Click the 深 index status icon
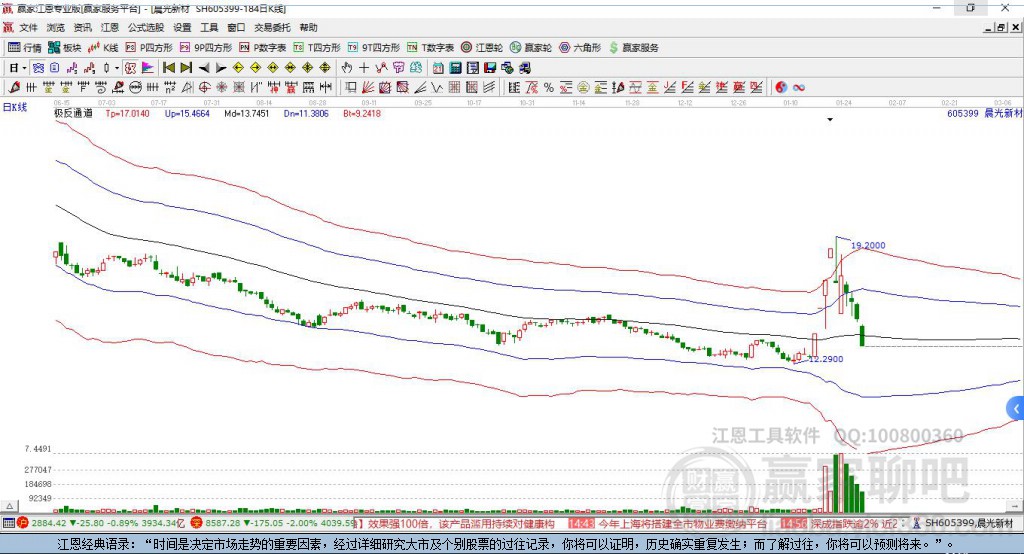The image size is (1024, 554). [x=197, y=523]
